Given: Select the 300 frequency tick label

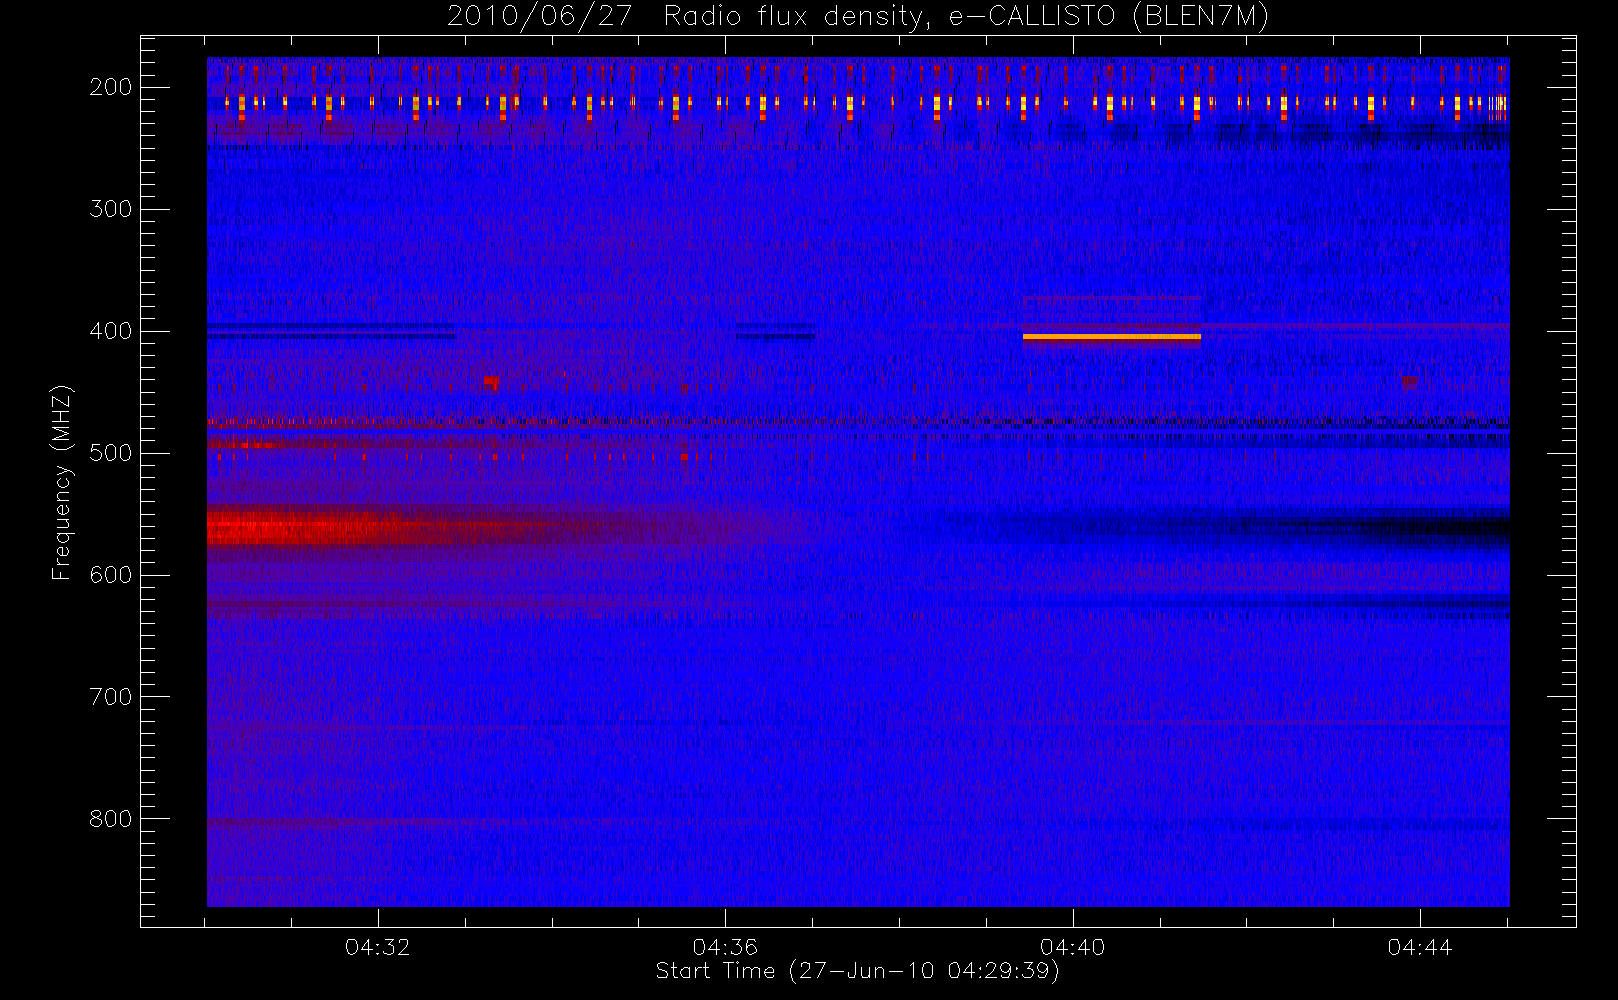Looking at the screenshot, I should point(111,209).
